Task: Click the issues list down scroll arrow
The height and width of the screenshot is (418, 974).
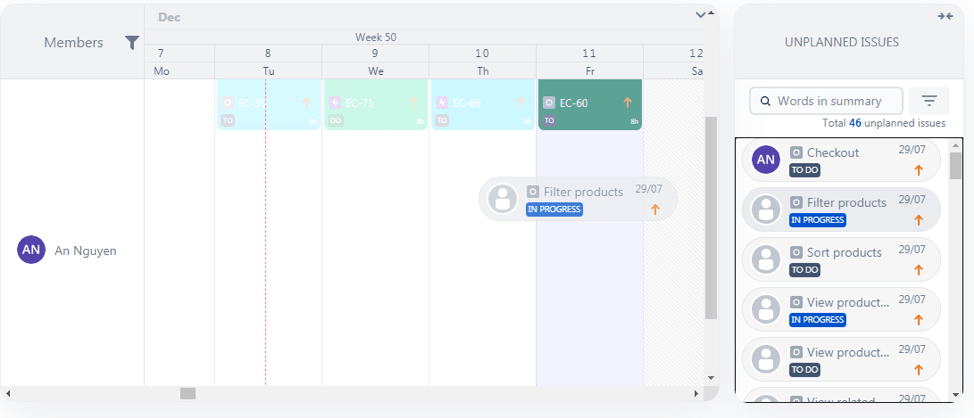Action: click(x=955, y=395)
